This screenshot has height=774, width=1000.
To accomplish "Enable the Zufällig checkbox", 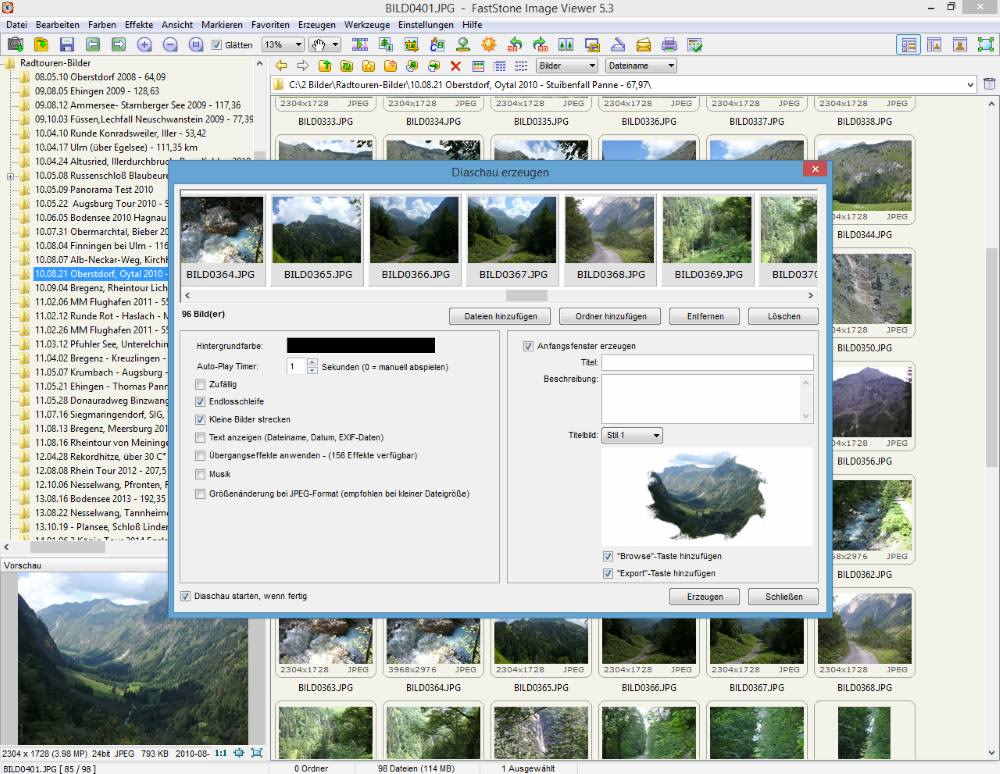I will [200, 384].
